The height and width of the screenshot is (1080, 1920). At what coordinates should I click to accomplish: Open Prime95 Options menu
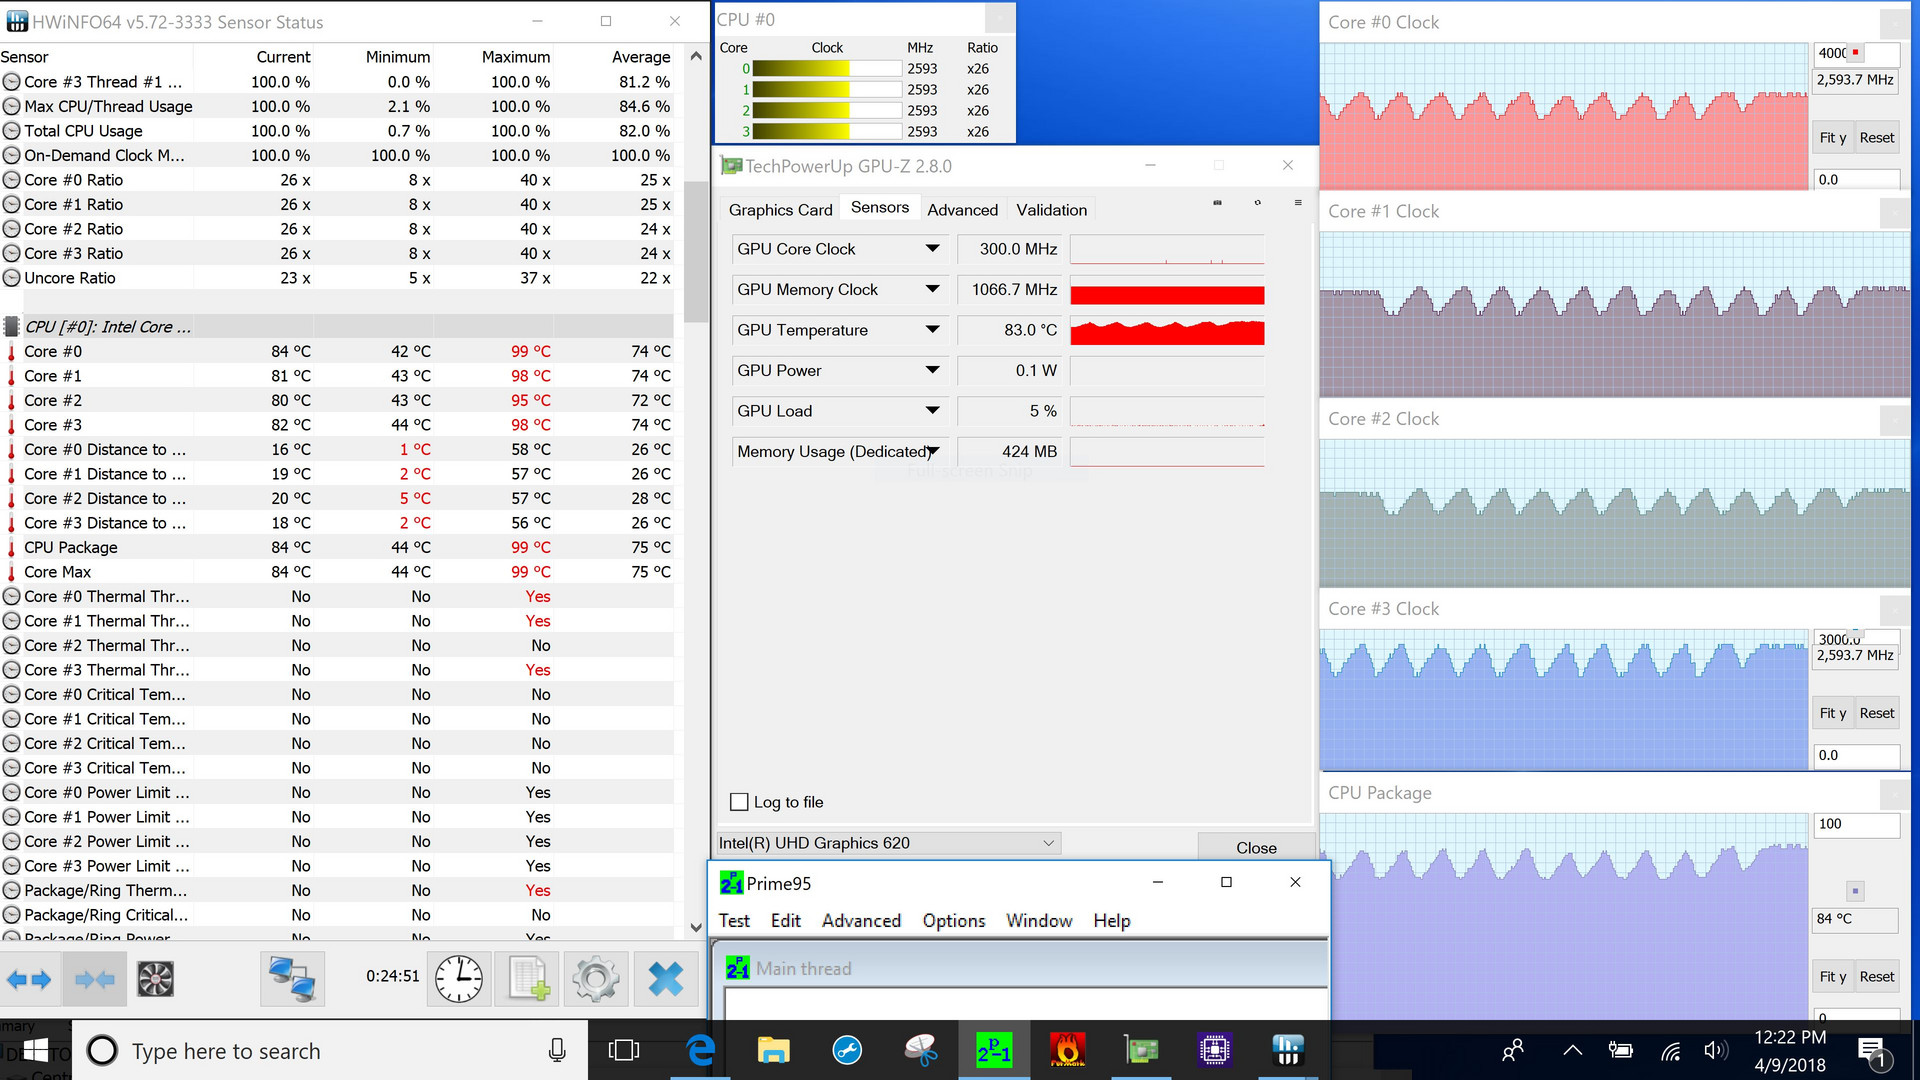point(953,921)
